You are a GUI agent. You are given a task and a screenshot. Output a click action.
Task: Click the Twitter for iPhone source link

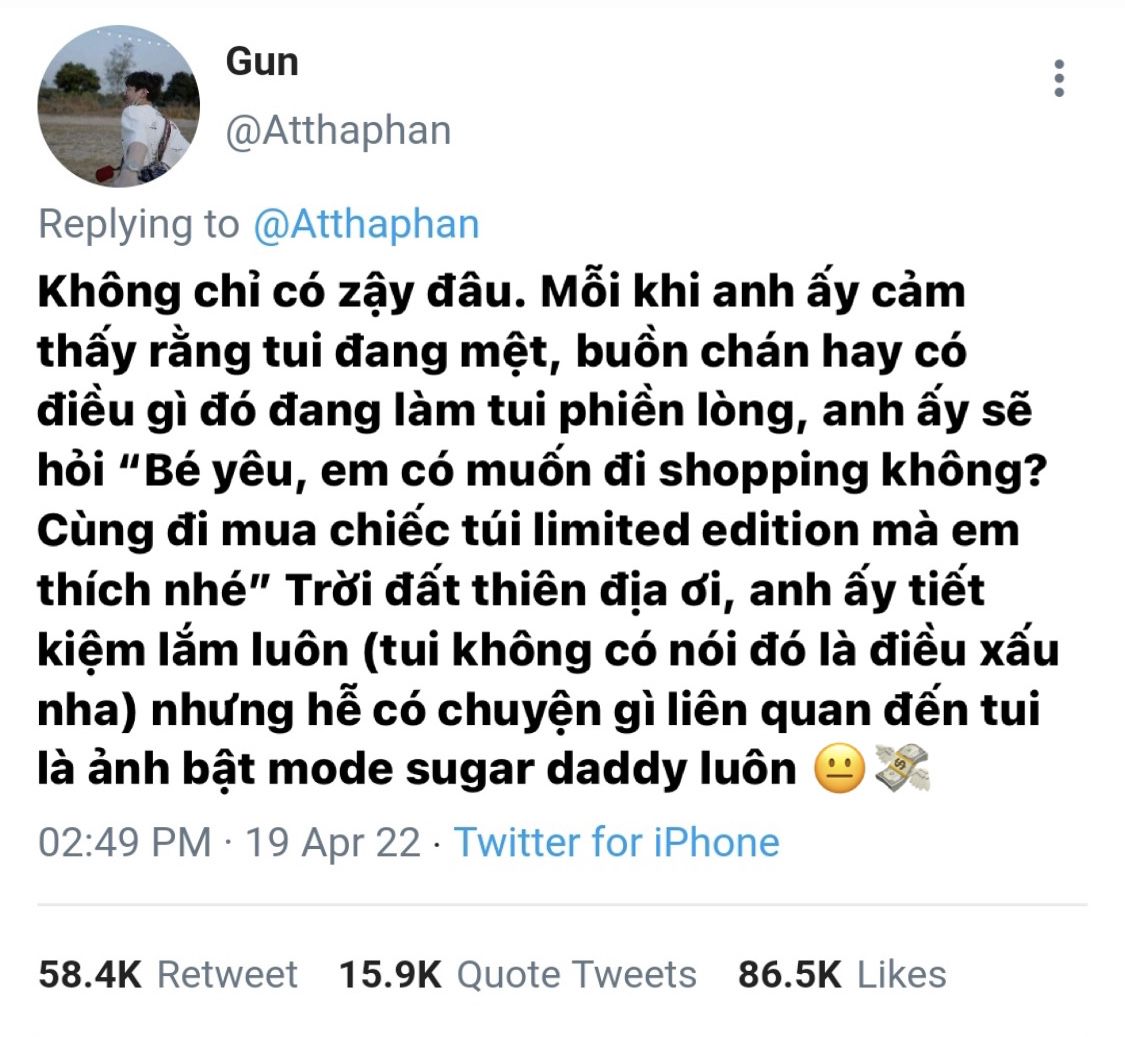pos(616,842)
